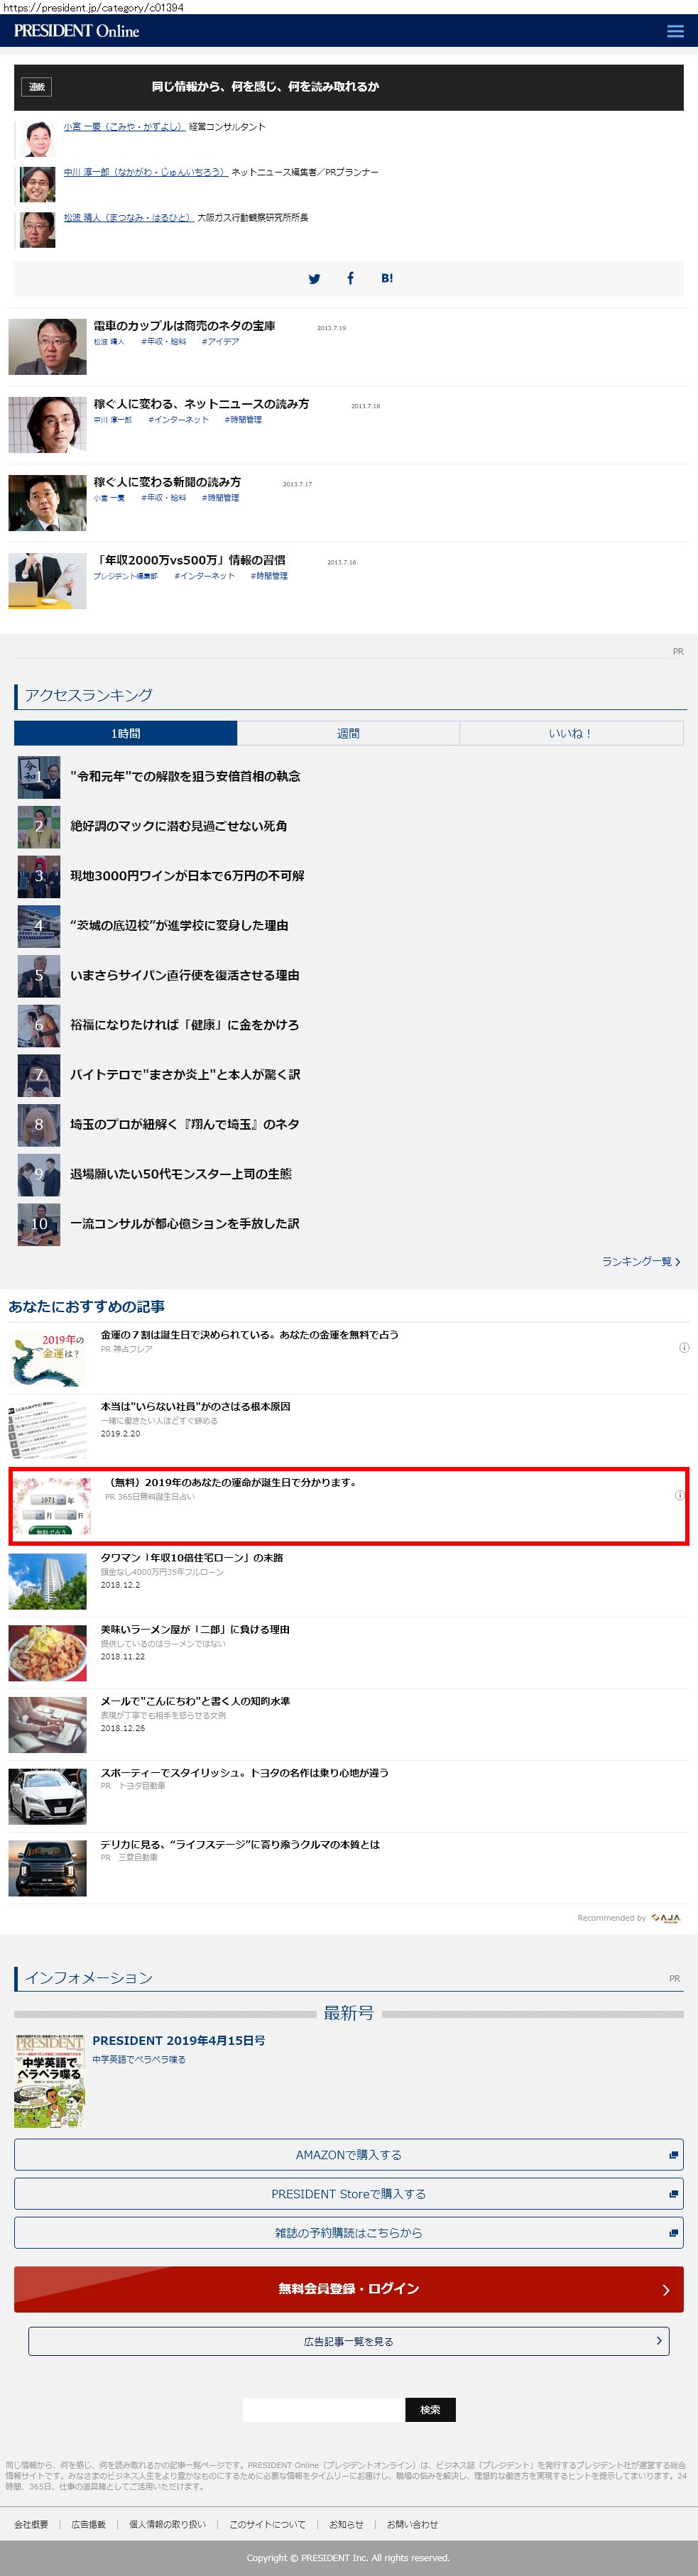Switch ranking to 週間 tab
The width and height of the screenshot is (698, 2576).
[348, 733]
